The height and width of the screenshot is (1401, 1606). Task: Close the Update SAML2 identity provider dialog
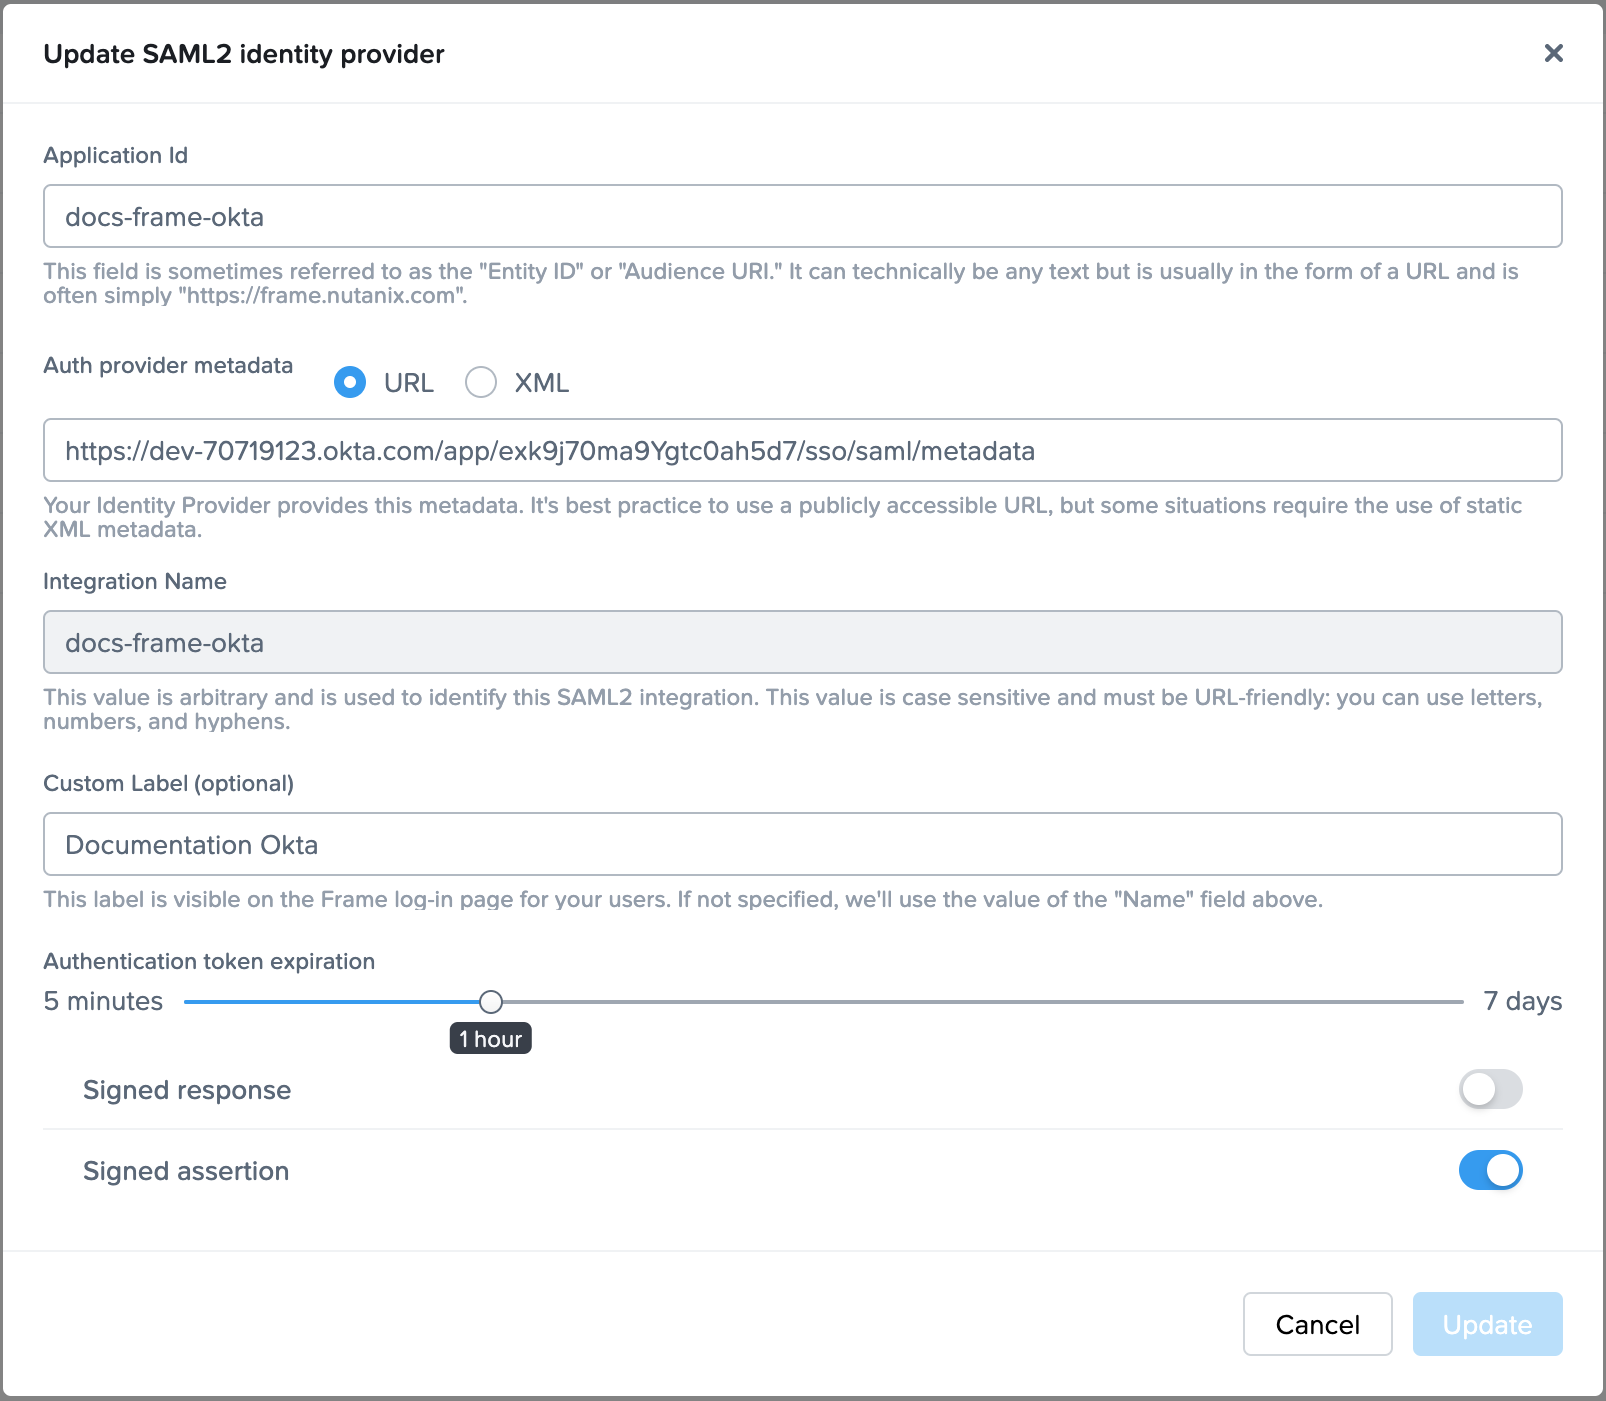coord(1553,54)
